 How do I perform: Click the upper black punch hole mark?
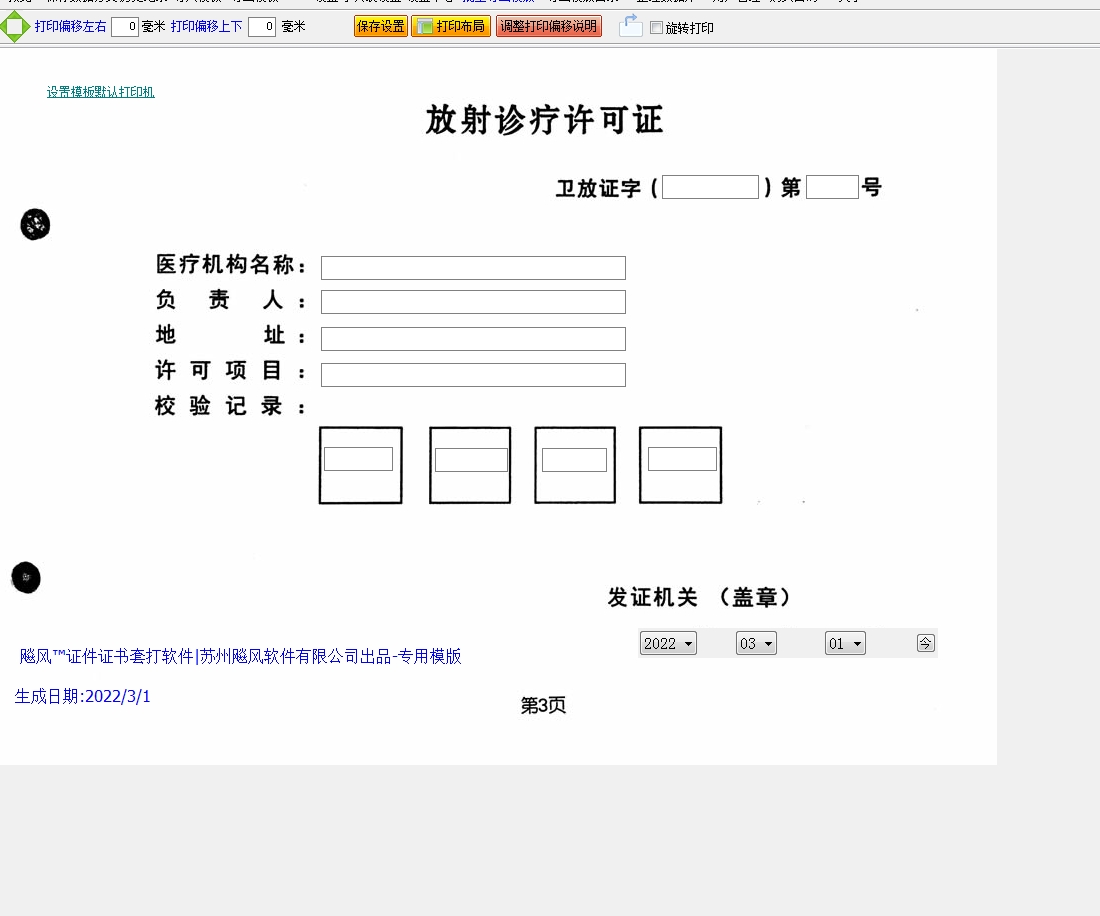35,225
